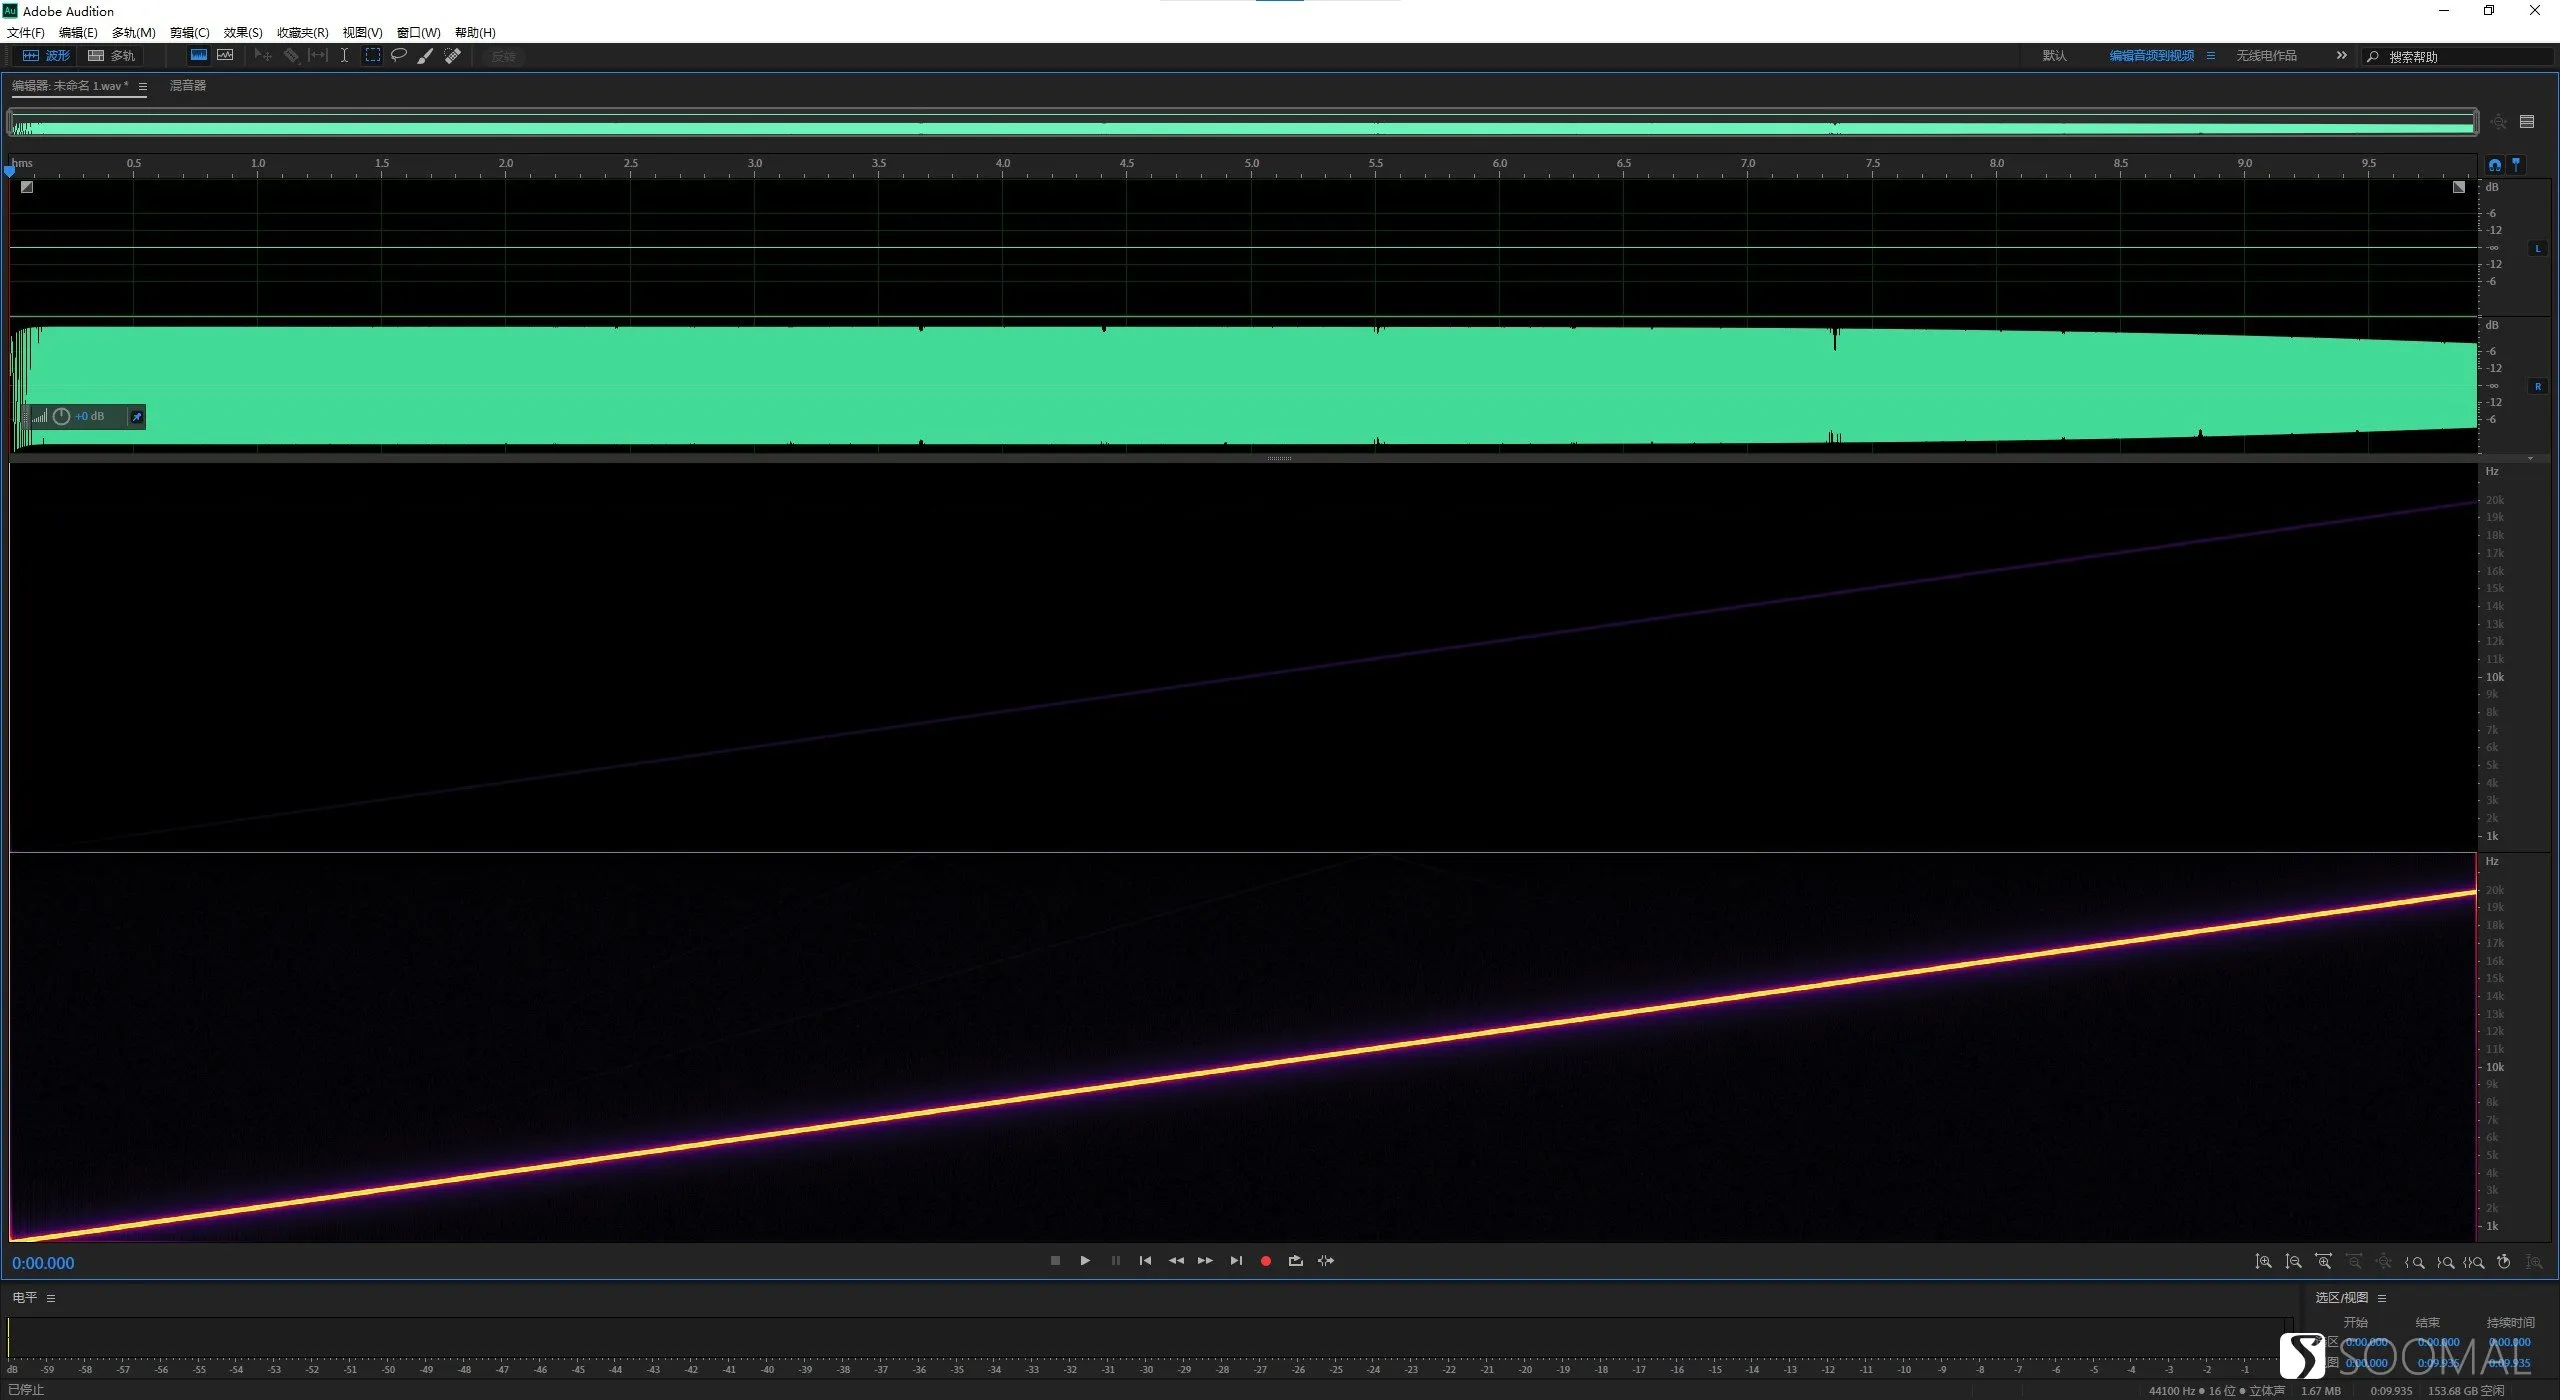Screen dimensions: 2560x1400
Task: Select the 编辑音频到视频 workspace
Action: pyautogui.click(x=2151, y=56)
